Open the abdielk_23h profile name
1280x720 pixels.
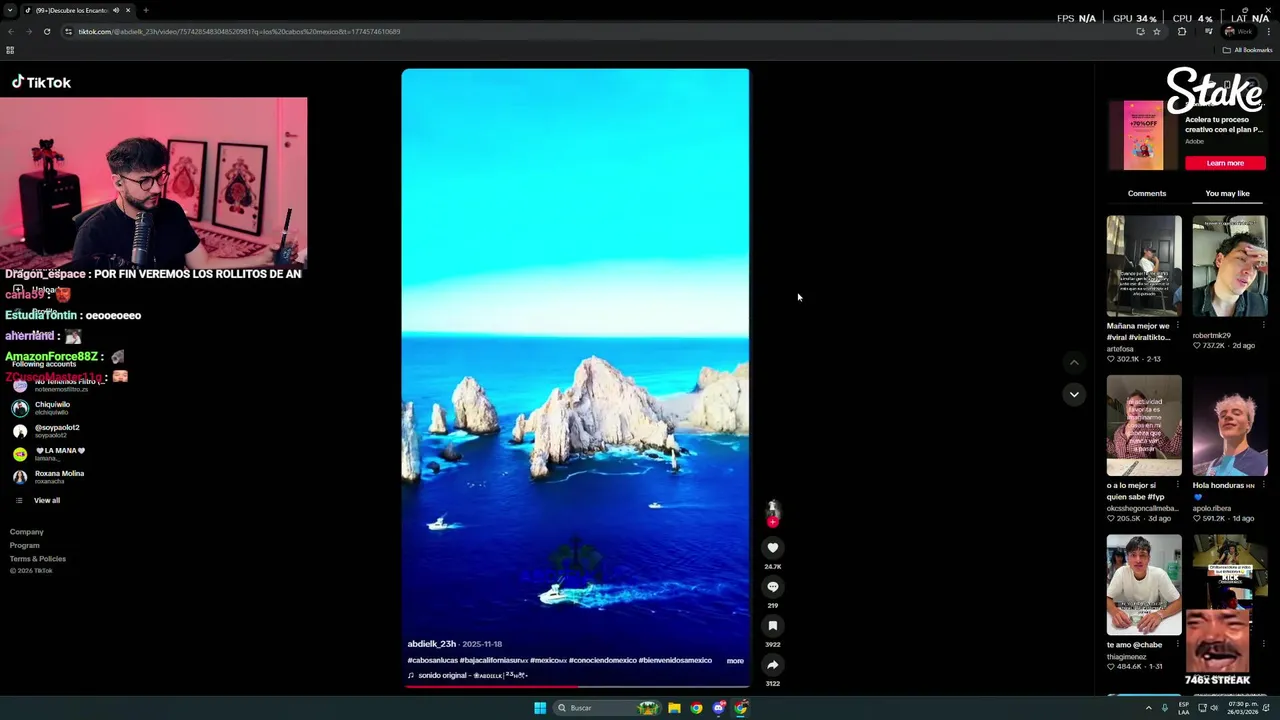(431, 644)
